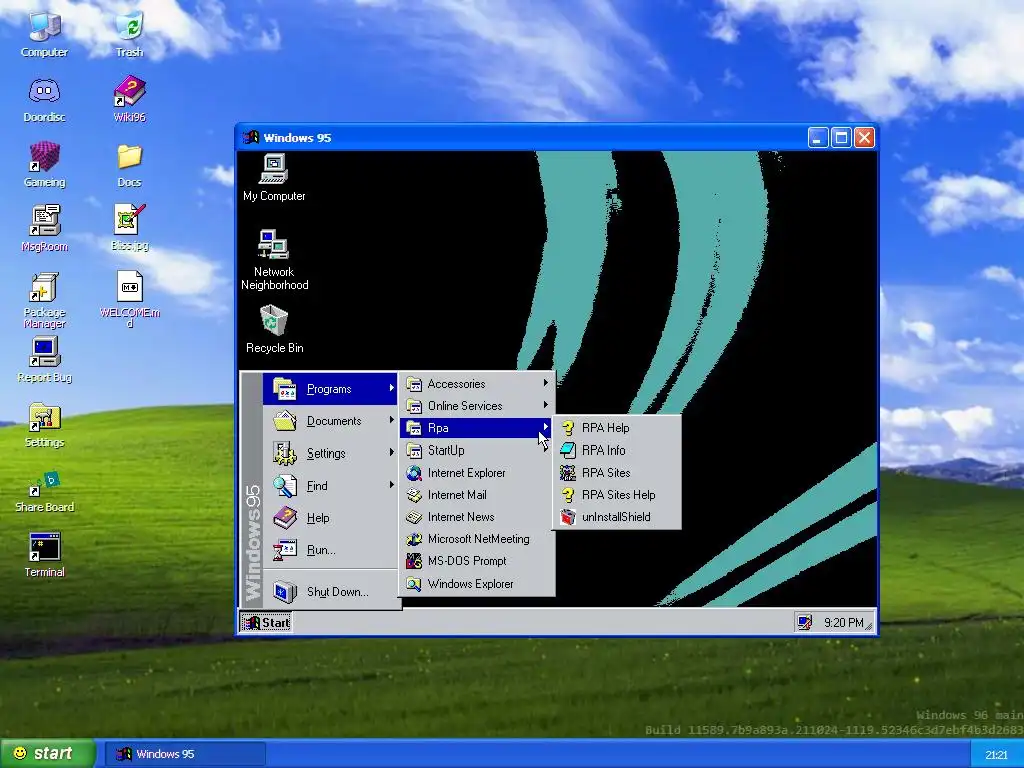Open Help from the Start menu
1024x768 pixels.
coord(330,518)
